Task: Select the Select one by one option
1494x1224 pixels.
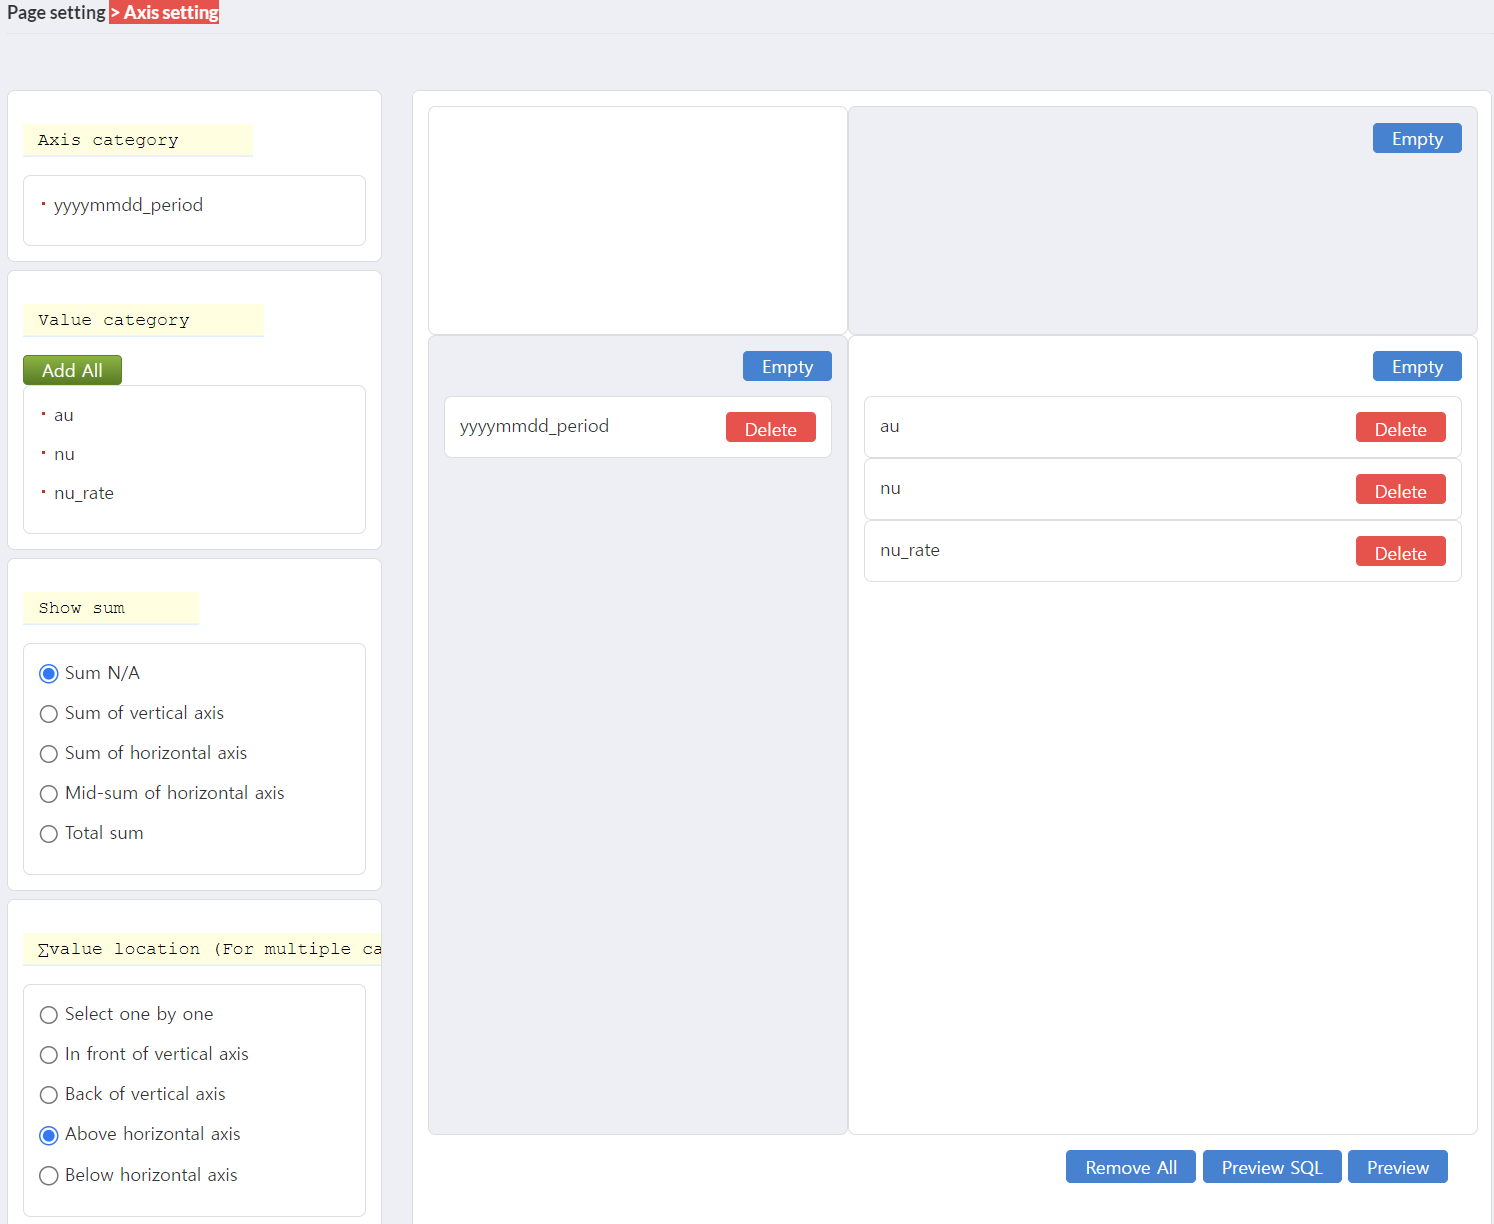Action: click(x=48, y=1015)
